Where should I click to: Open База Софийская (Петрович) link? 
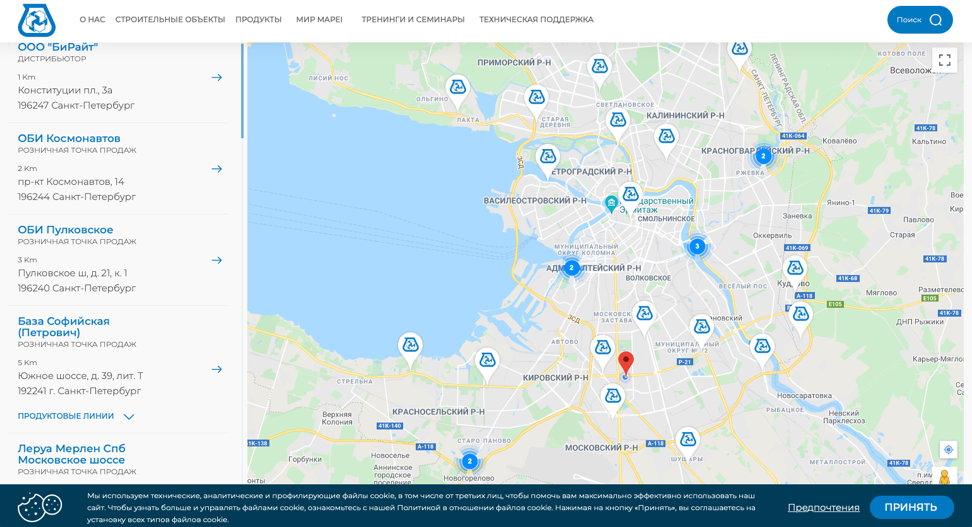point(63,327)
